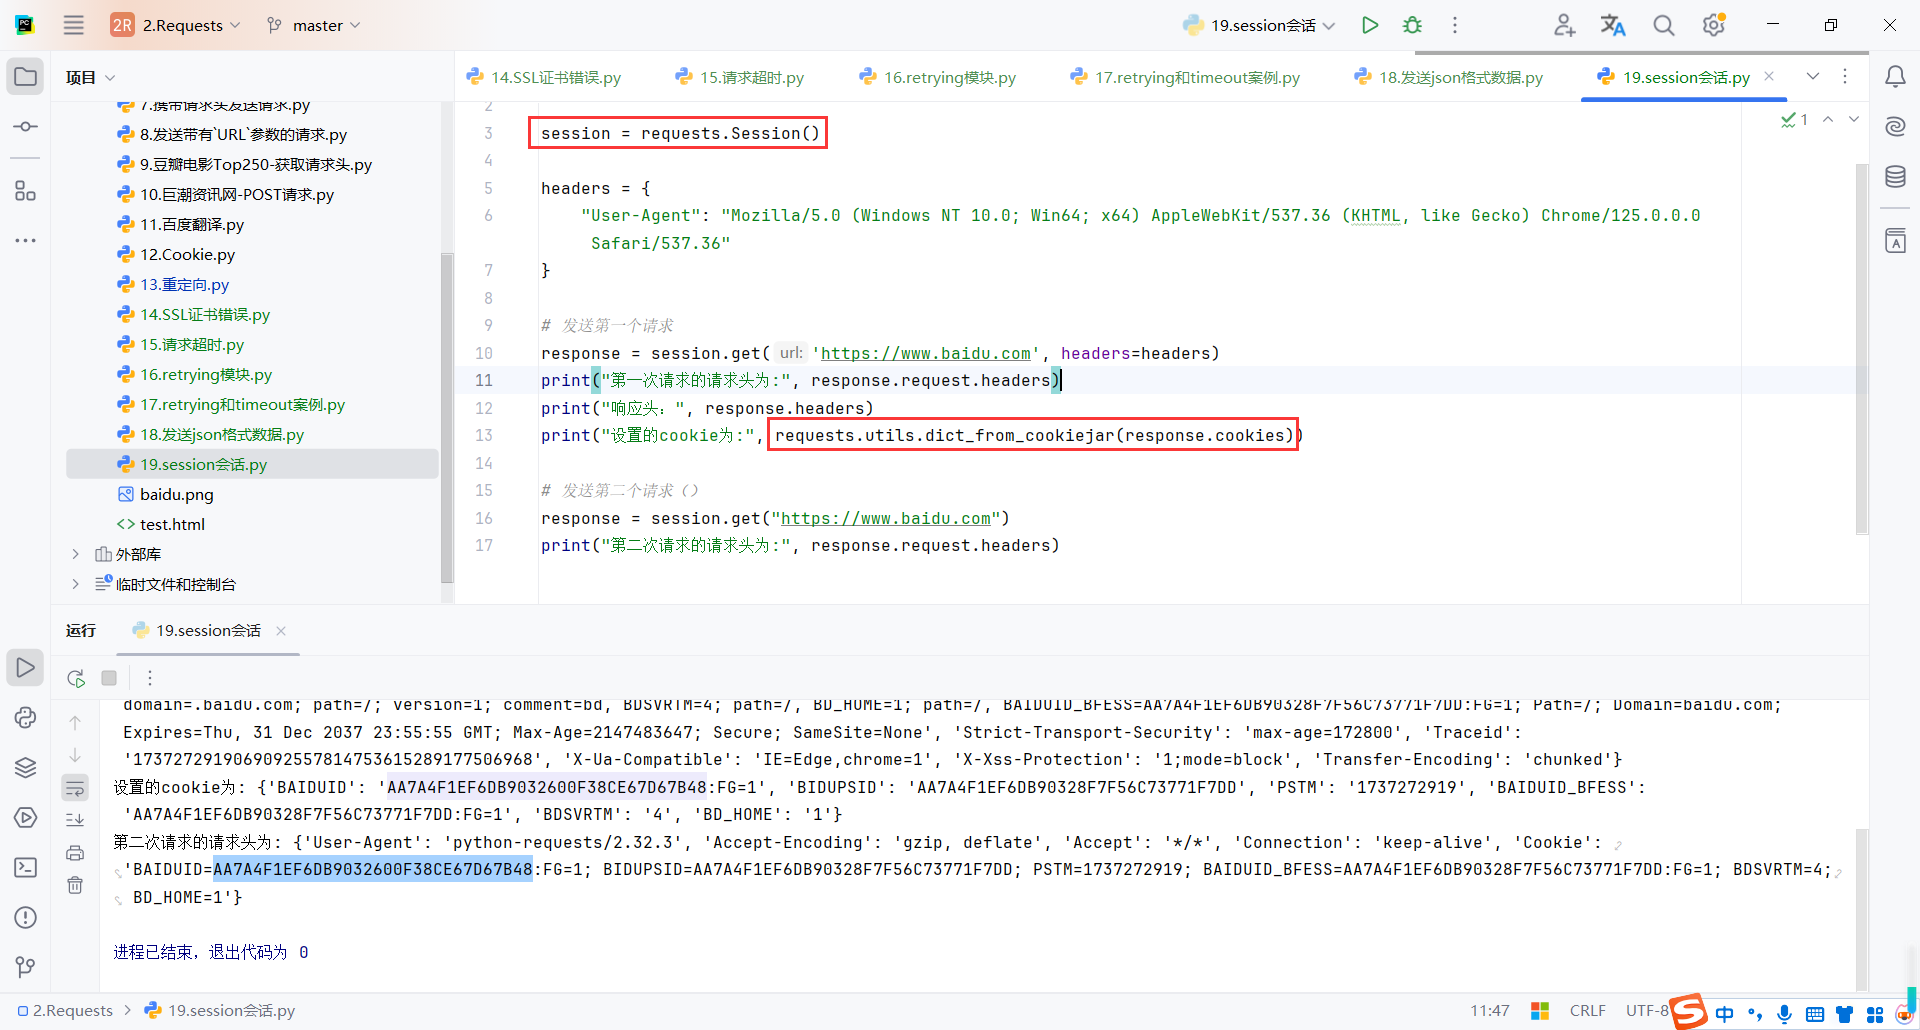Follow the baidu.com URL on line 10
1920x1030 pixels.
pos(925,353)
